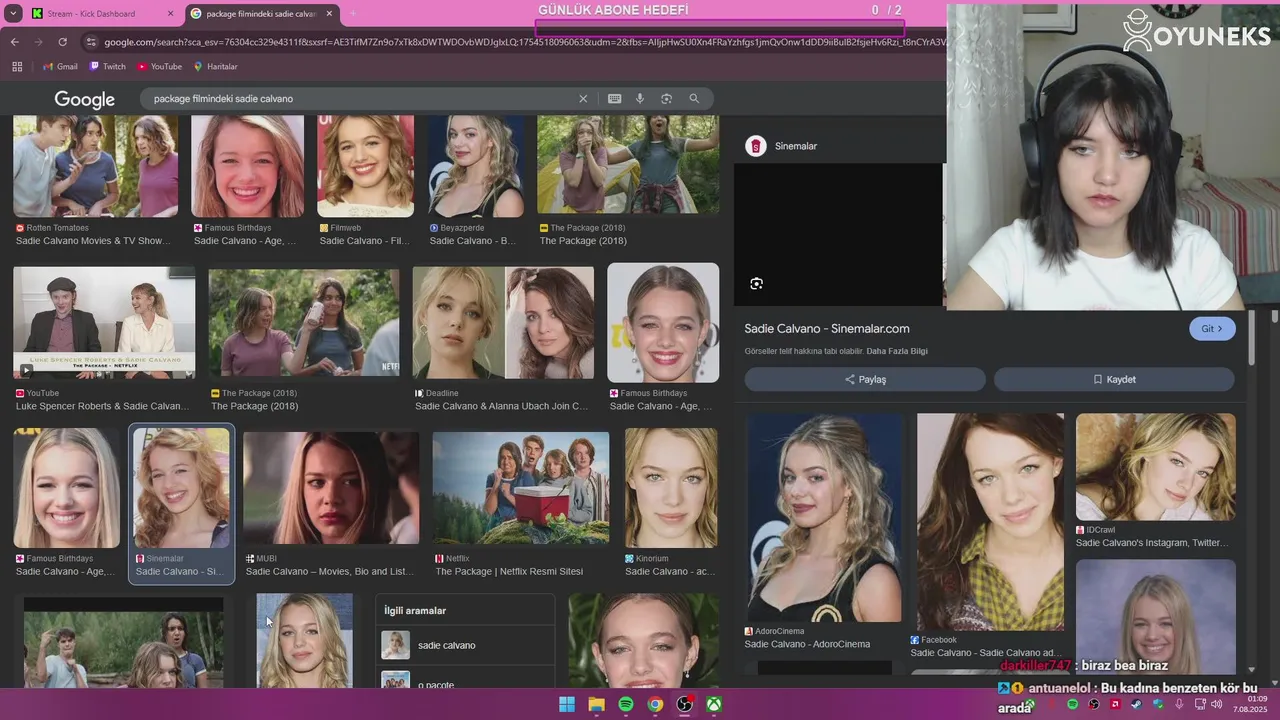Open Steam tray icon
Image resolution: width=1280 pixels, height=720 pixels.
click(1137, 705)
